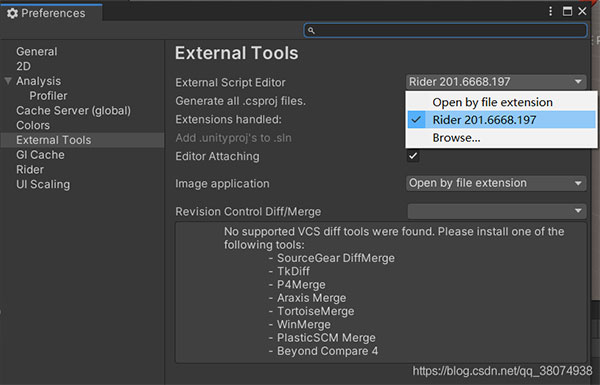Click "SourceGear DiffMerge" in the tools list

(x=336, y=258)
